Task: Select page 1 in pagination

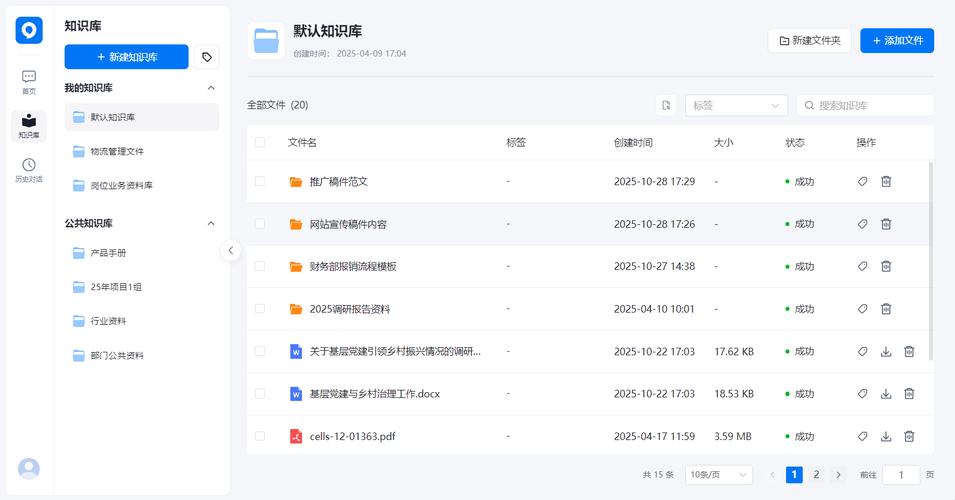Action: (x=794, y=474)
